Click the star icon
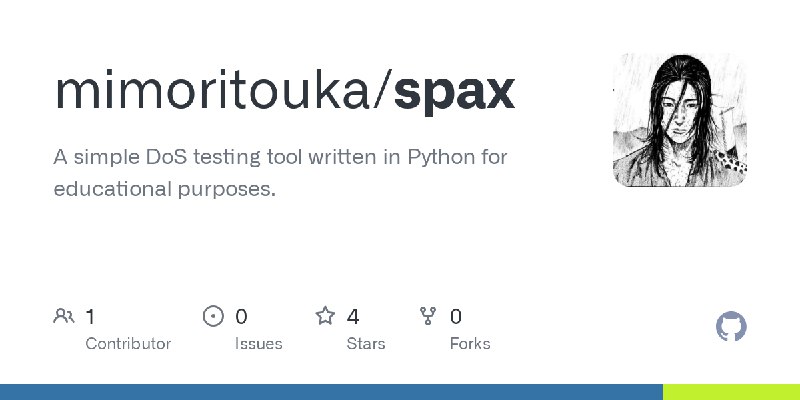Viewport: 800px width, 400px height. [325, 316]
